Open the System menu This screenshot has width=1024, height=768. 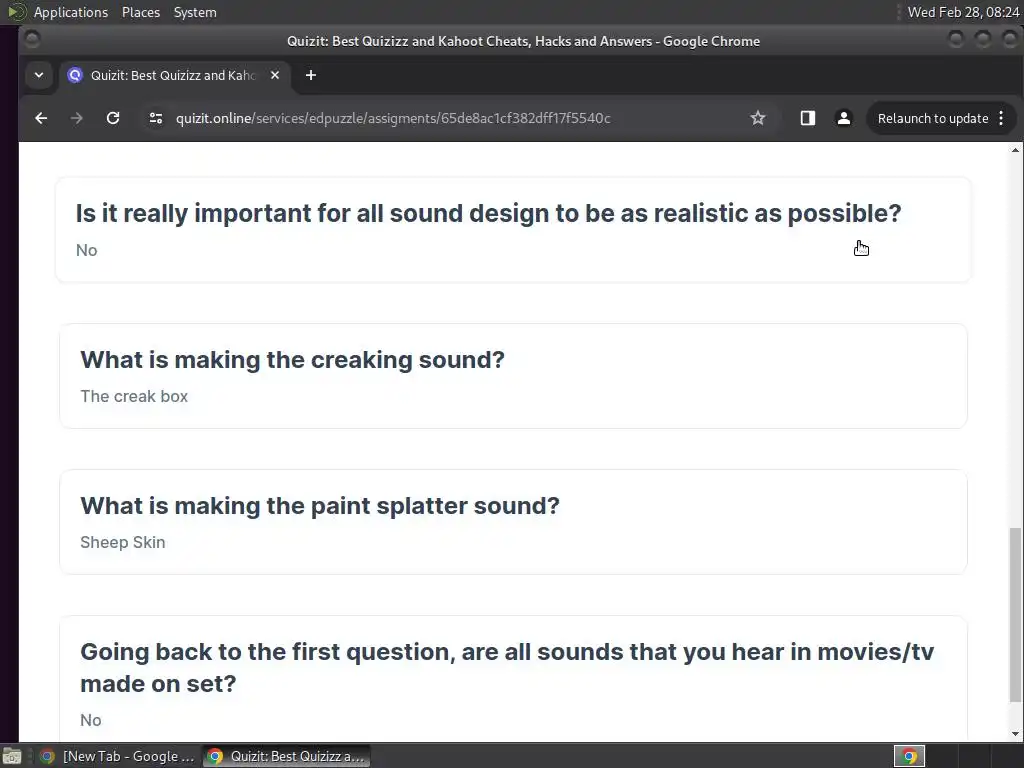195,12
